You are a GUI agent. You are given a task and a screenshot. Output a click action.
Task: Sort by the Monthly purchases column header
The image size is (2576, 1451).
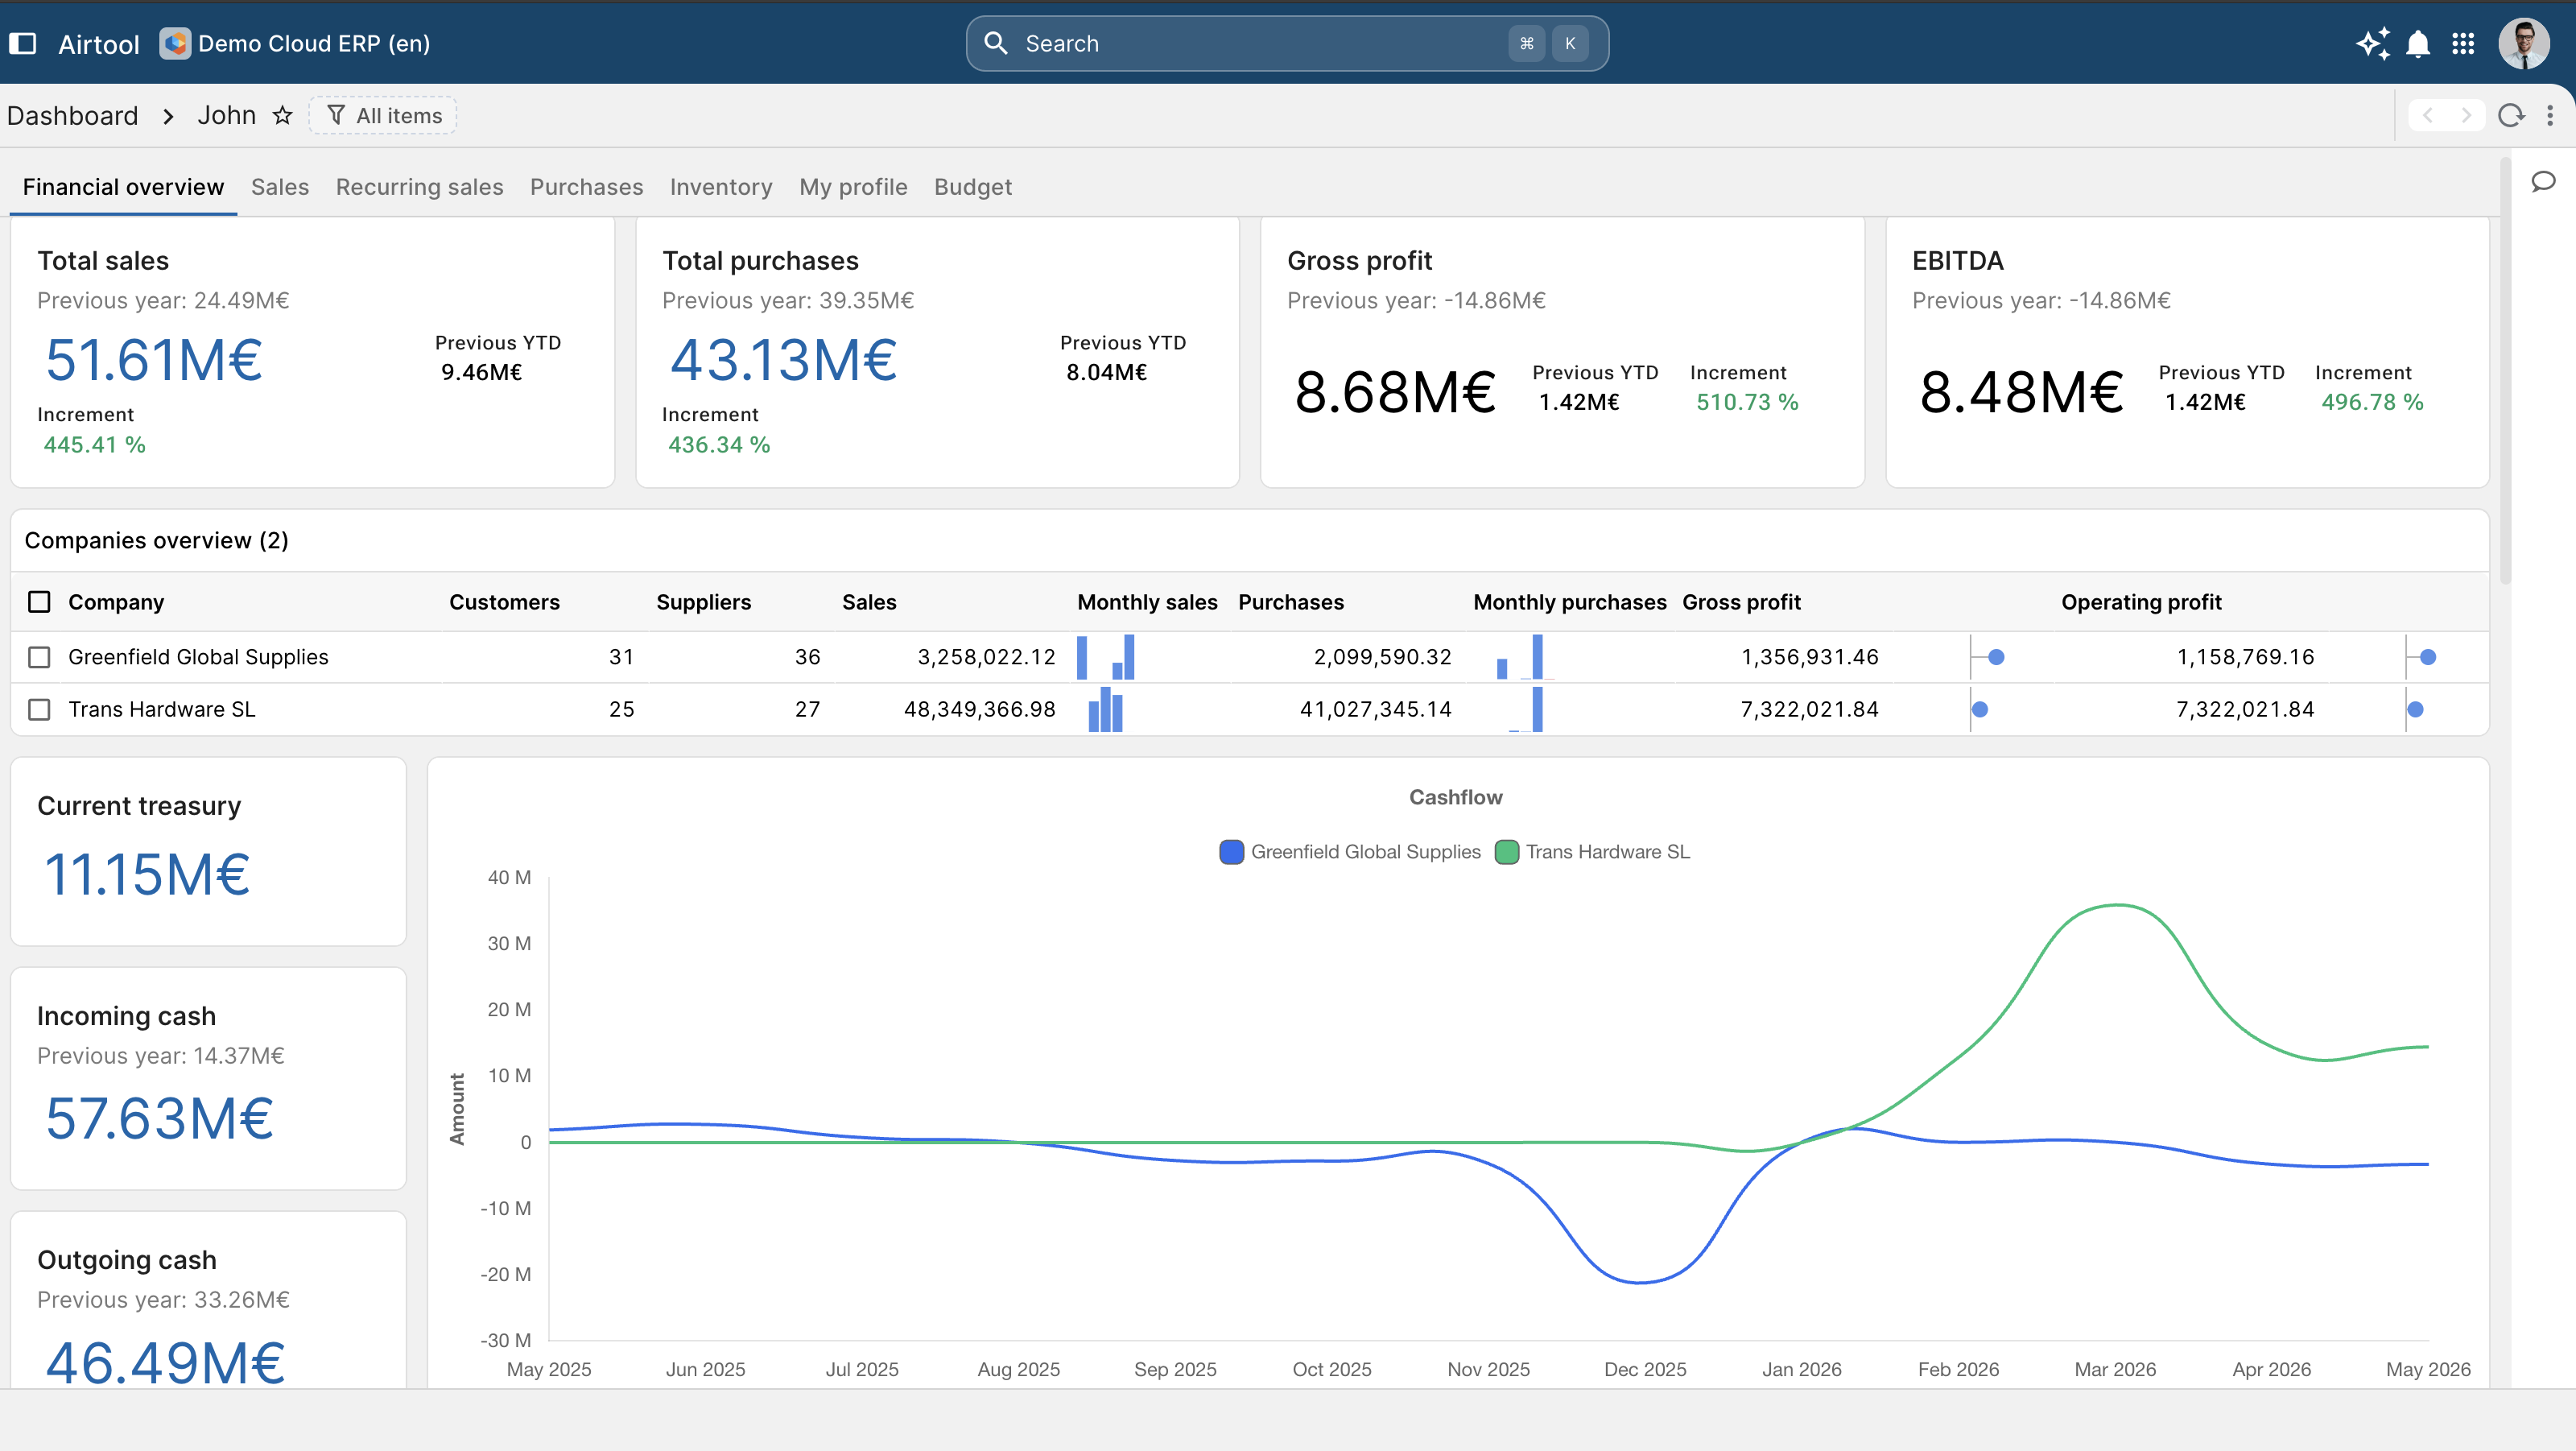click(x=1569, y=602)
